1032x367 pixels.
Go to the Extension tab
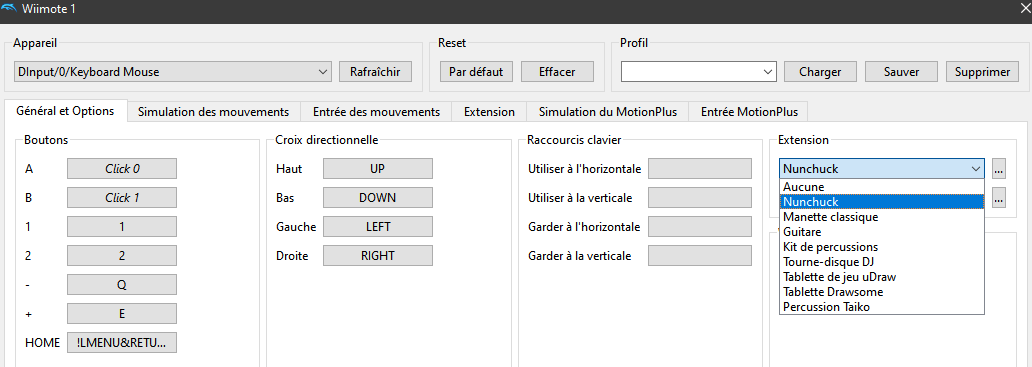point(489,112)
